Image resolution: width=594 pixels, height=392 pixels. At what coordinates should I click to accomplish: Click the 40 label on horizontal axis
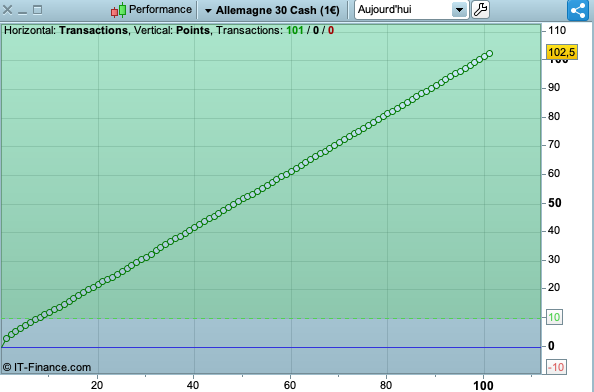click(193, 385)
